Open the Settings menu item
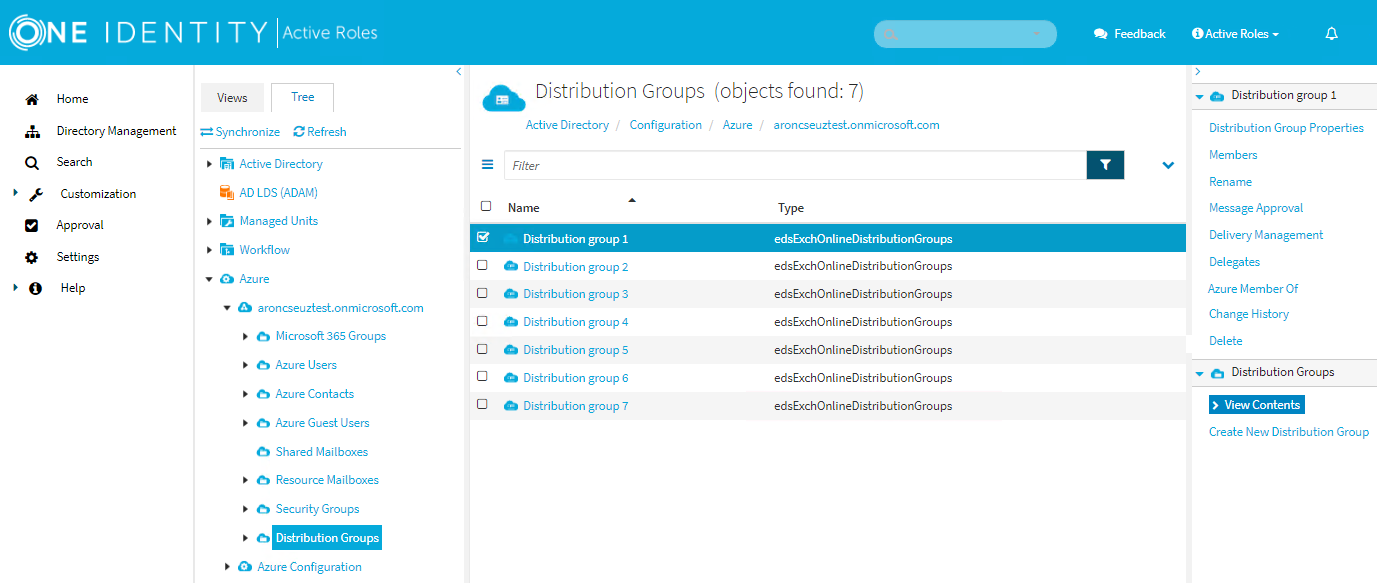The image size is (1377, 583). (x=78, y=257)
